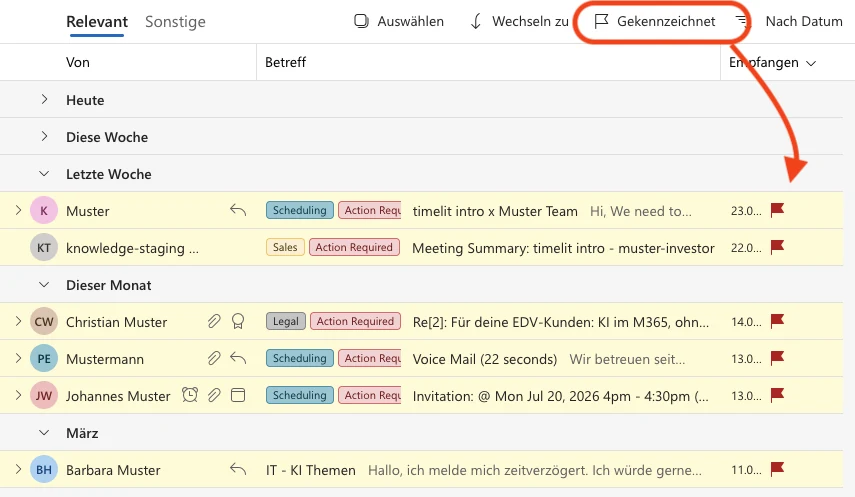Screen dimensions: 855x497
Task: Click sender name 'Johannes Muster'
Action: (118, 396)
